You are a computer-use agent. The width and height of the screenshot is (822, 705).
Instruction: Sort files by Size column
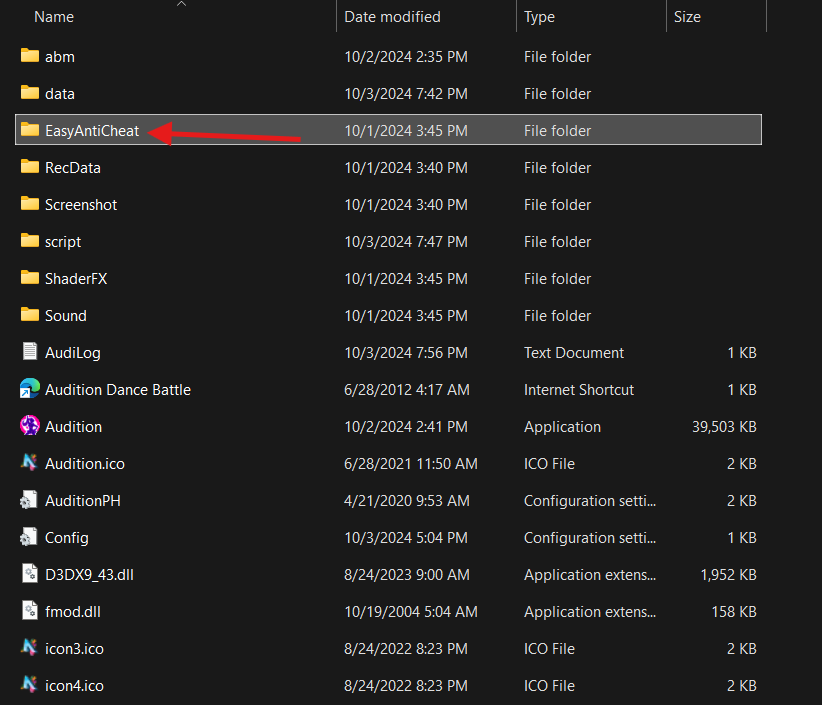[687, 17]
